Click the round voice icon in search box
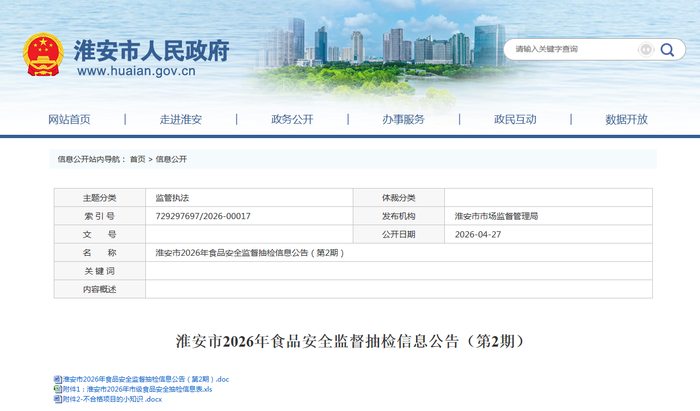This screenshot has height=411, width=700. pos(646,50)
